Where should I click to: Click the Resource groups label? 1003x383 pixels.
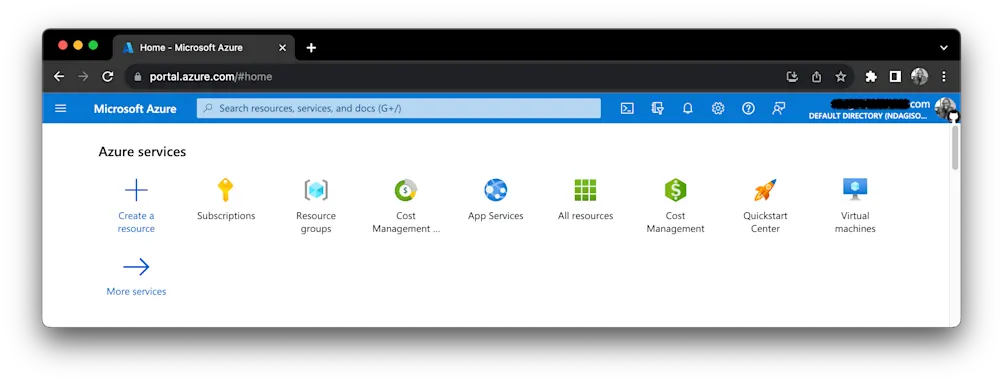pos(316,223)
